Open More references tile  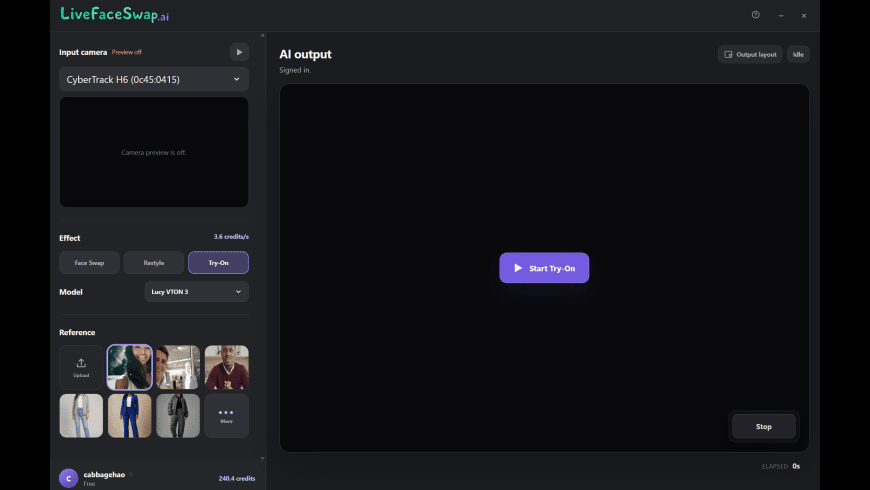(226, 416)
